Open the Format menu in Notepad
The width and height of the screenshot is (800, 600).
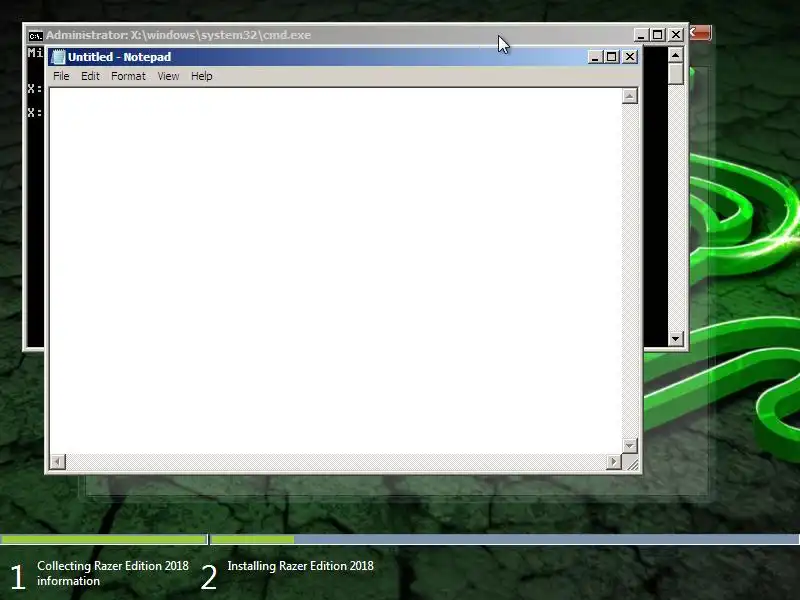pos(129,76)
